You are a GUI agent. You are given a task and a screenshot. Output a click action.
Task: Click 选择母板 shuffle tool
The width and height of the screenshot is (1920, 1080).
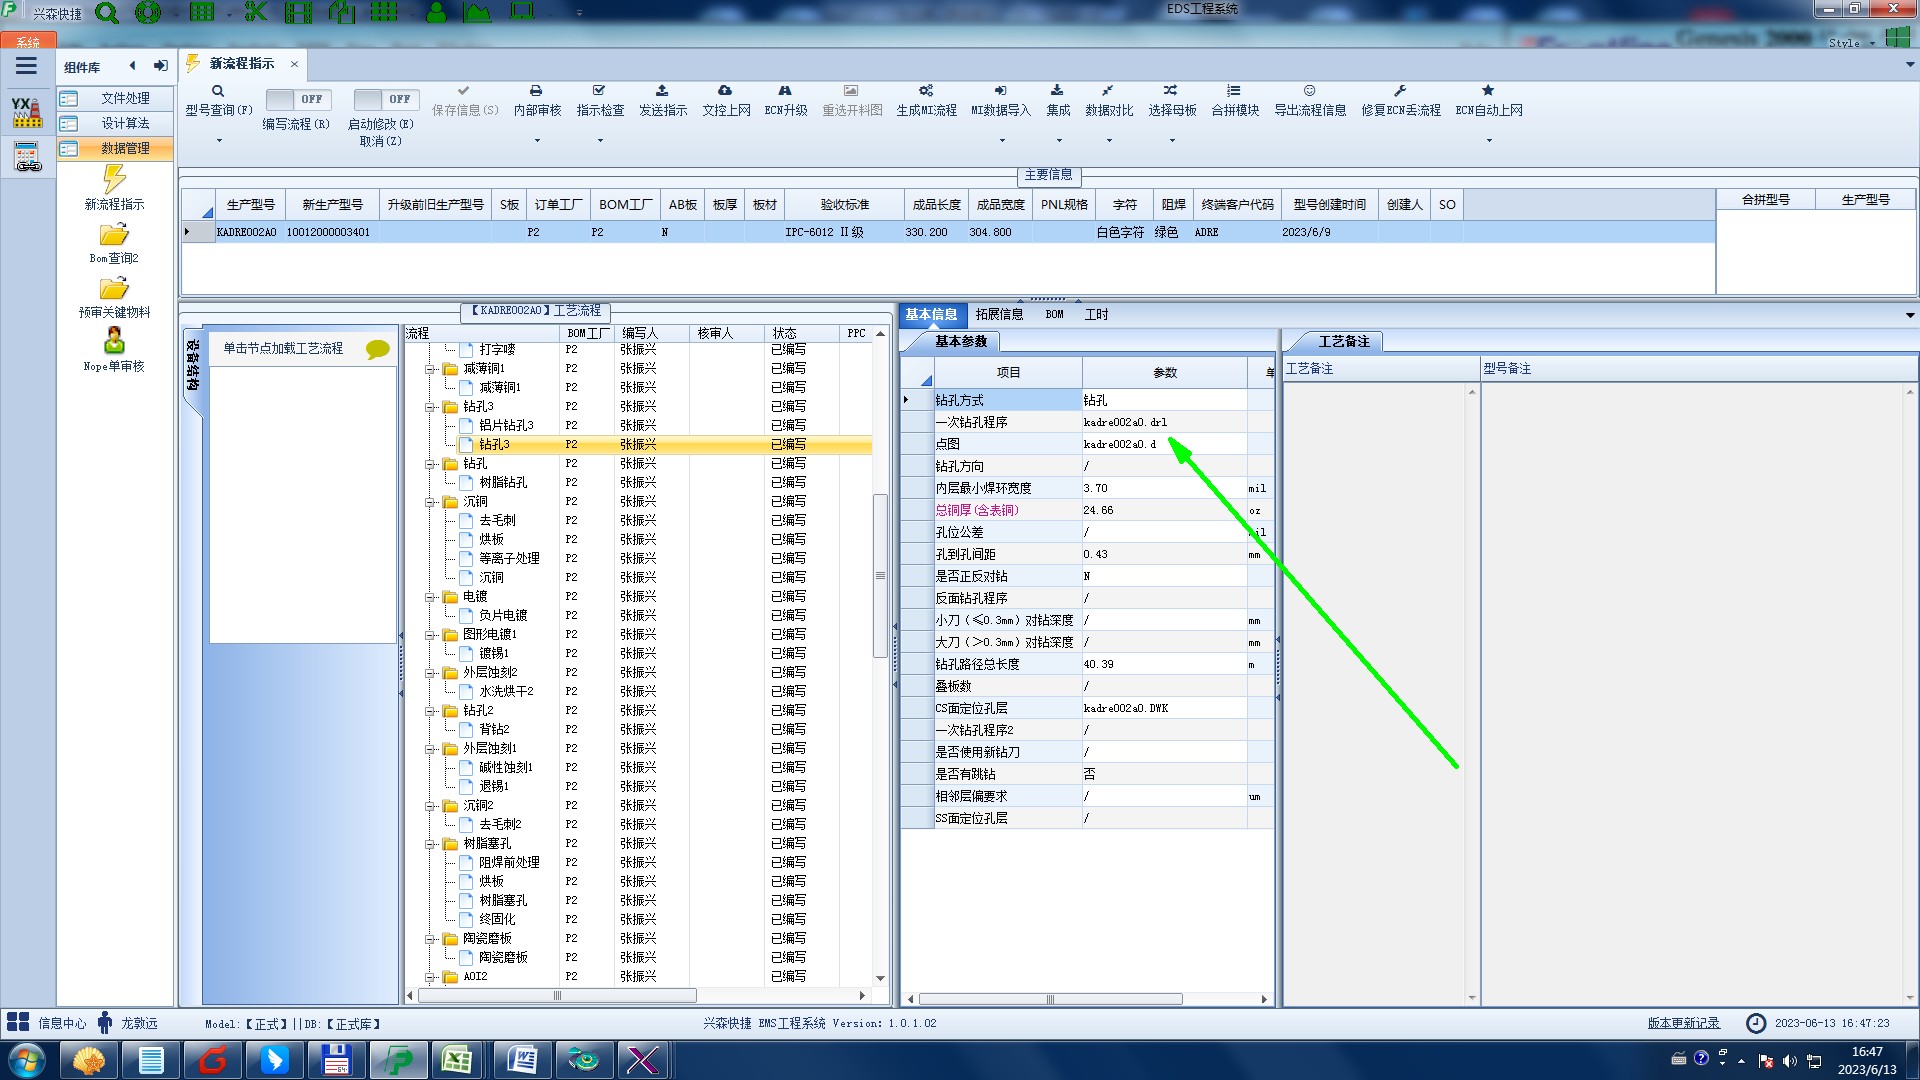(1172, 100)
